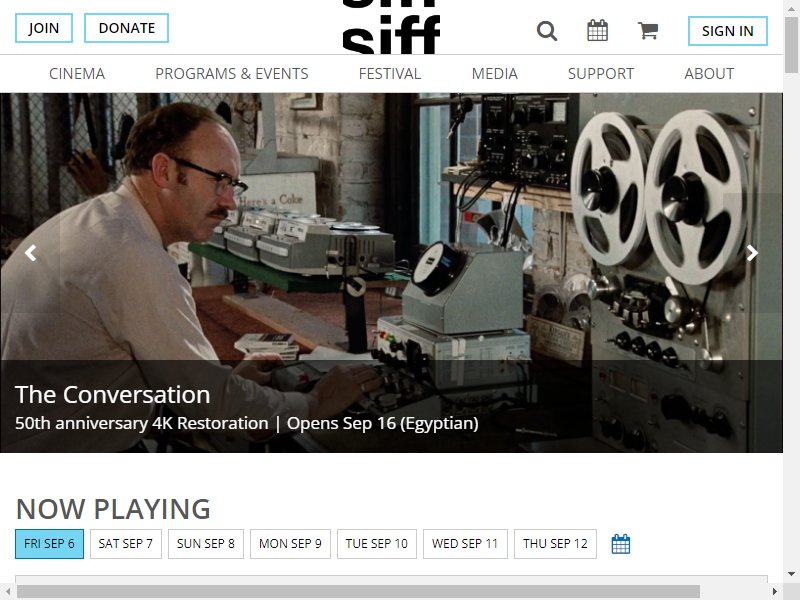Go to previous carousel slide arrow
800x600 pixels.
31,253
